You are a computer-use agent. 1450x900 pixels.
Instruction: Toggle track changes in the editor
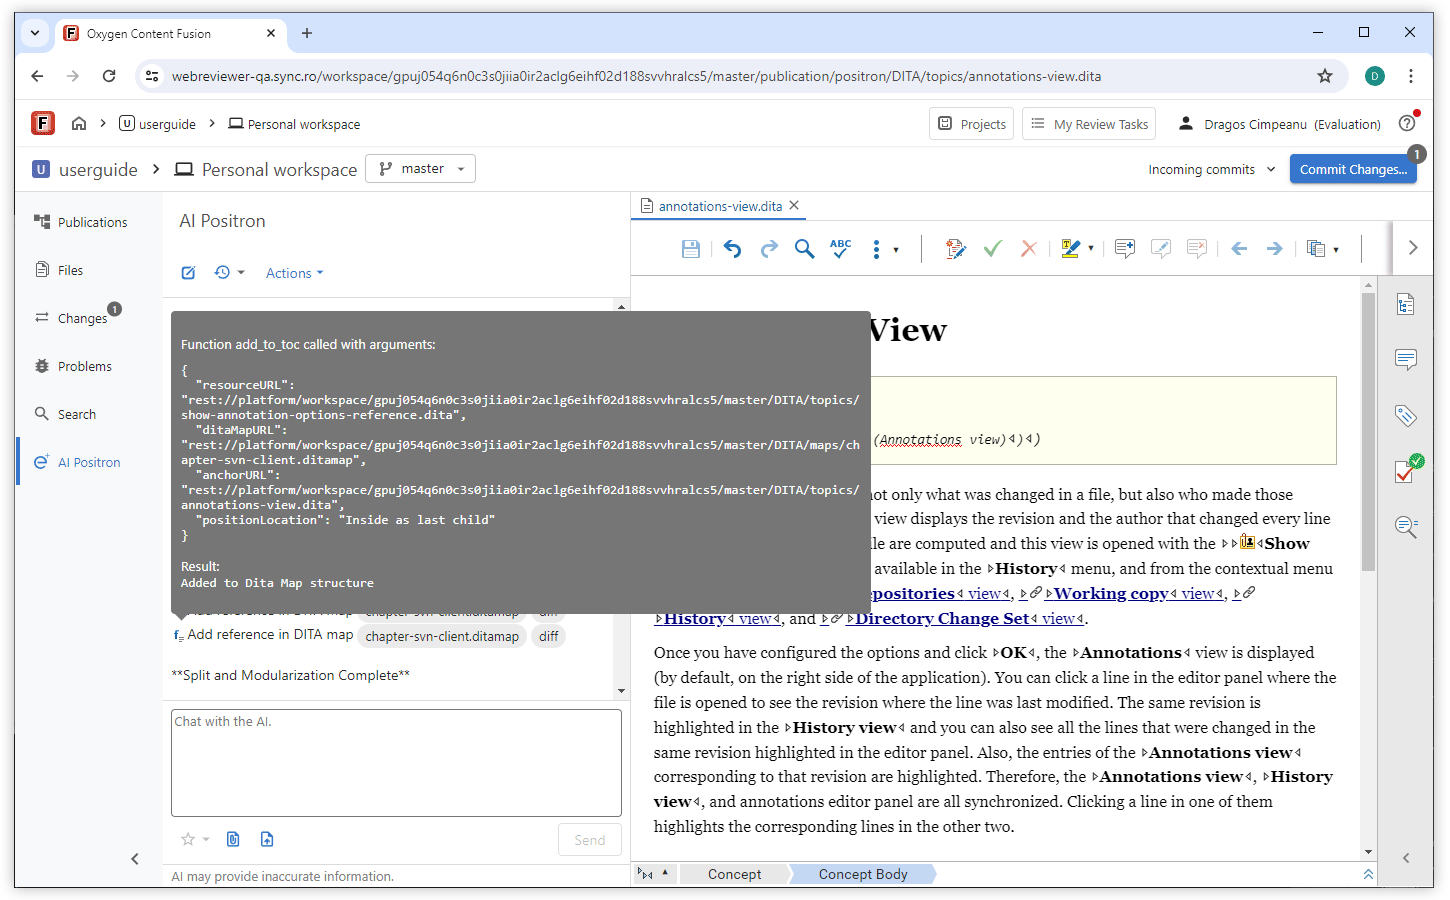(955, 249)
